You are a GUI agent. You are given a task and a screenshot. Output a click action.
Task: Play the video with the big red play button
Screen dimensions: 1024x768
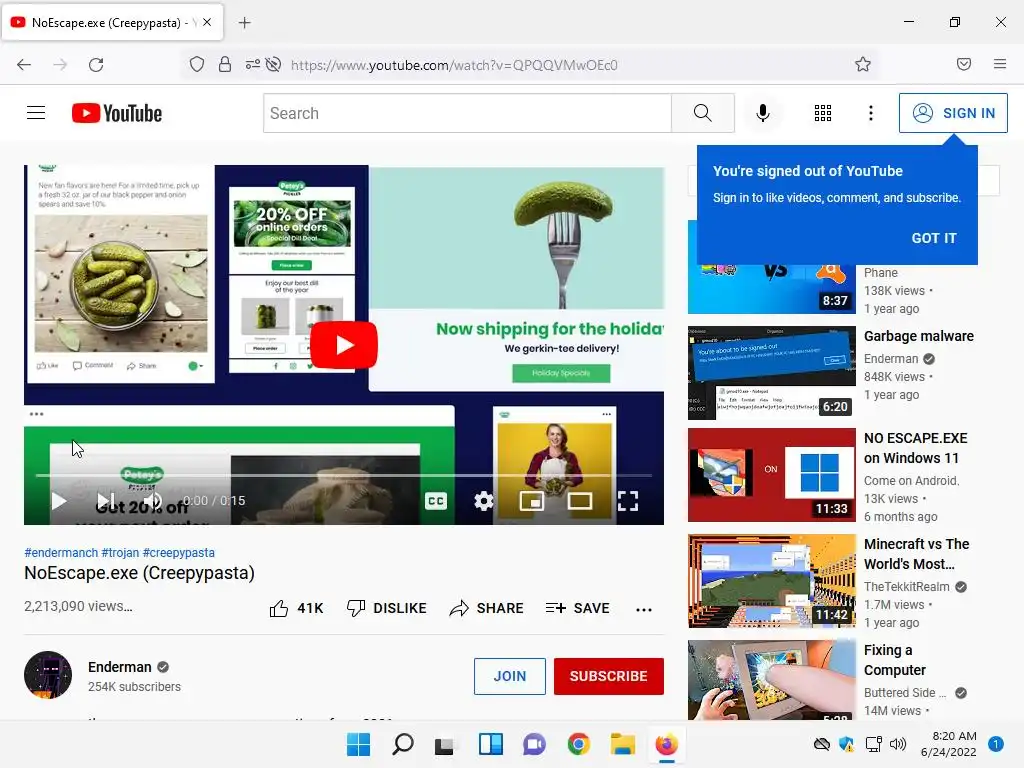coord(344,345)
